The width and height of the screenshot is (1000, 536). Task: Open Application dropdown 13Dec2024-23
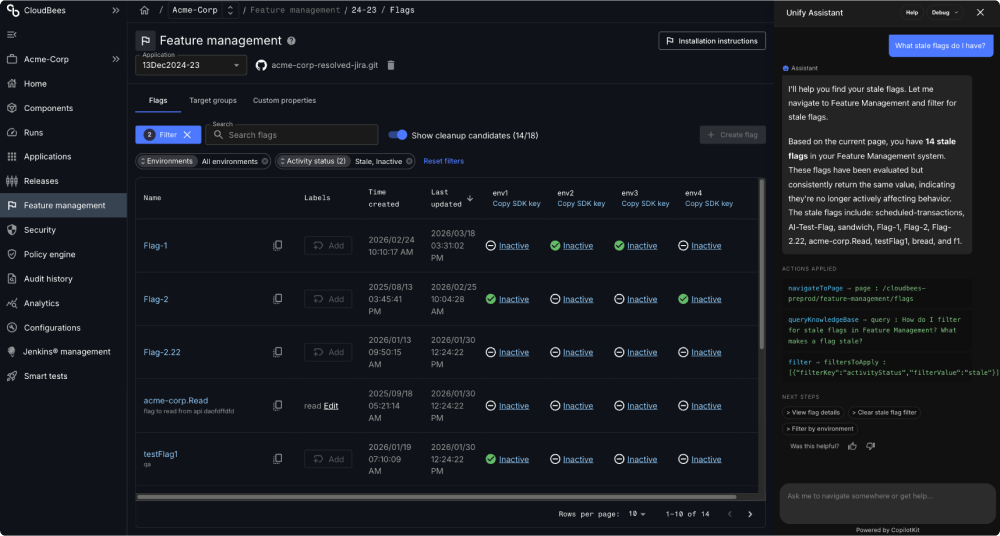pyautogui.click(x=191, y=65)
